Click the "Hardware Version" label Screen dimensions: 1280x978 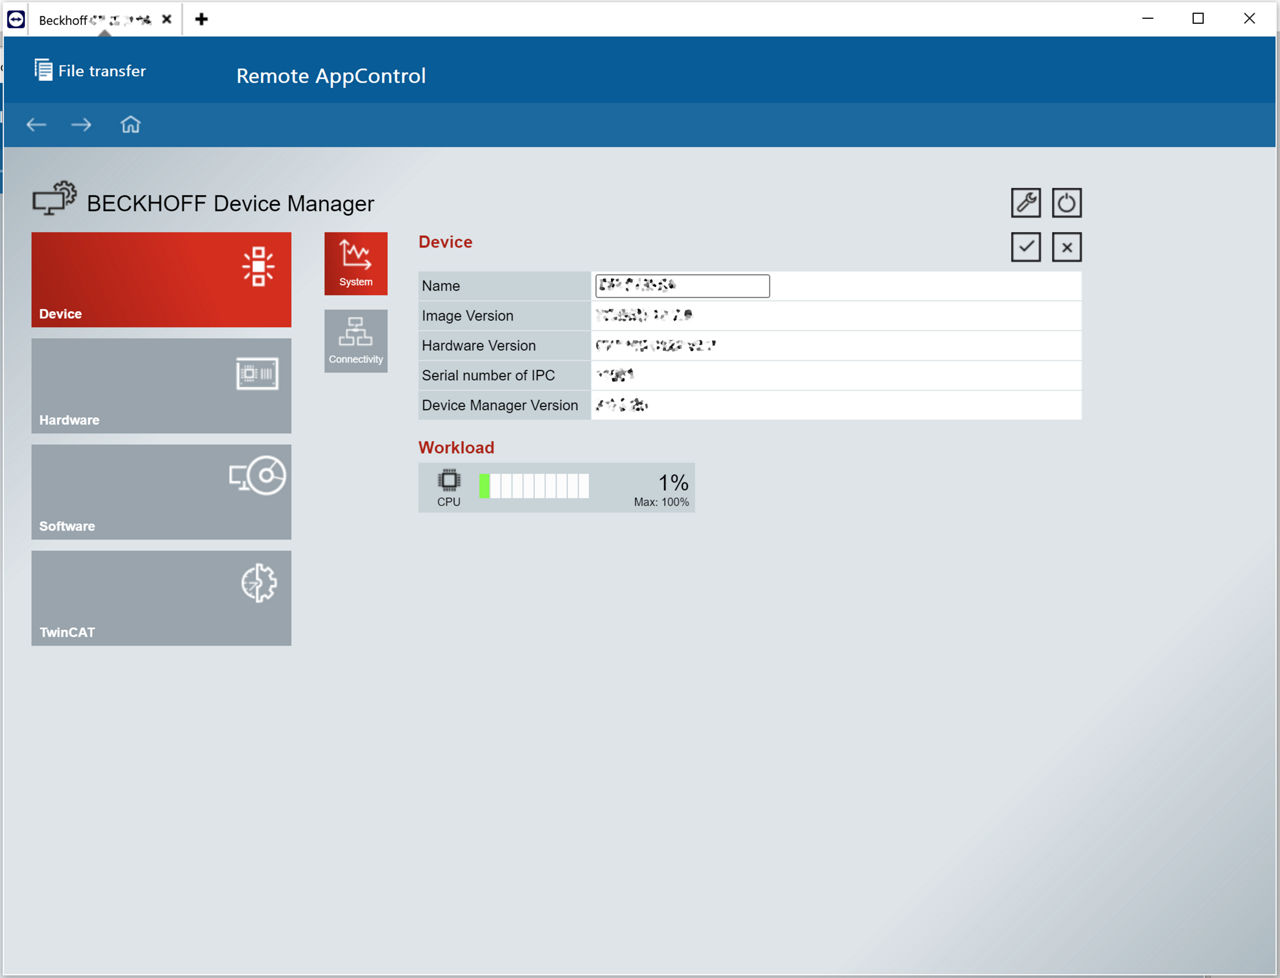(479, 346)
